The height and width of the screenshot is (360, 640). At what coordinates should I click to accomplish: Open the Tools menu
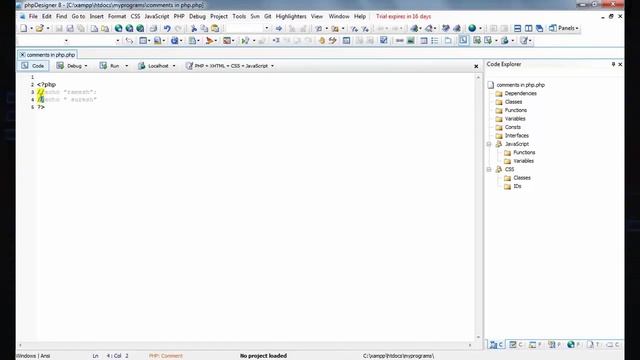239,16
